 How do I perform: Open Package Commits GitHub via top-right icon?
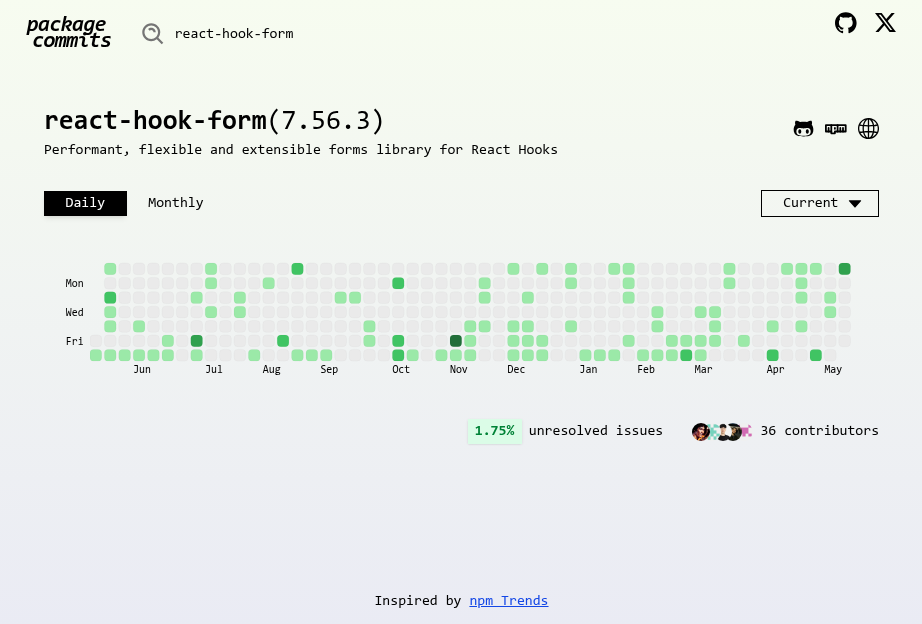coord(845,22)
